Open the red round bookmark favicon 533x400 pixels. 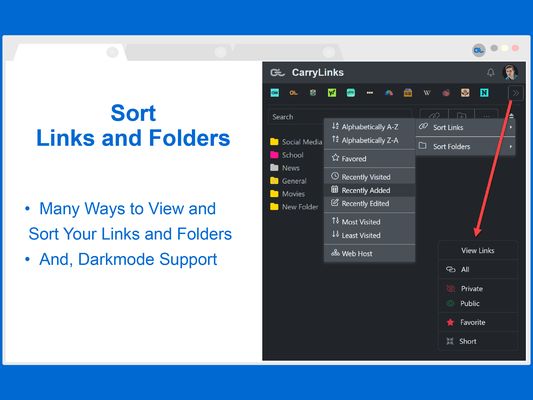coord(446,92)
